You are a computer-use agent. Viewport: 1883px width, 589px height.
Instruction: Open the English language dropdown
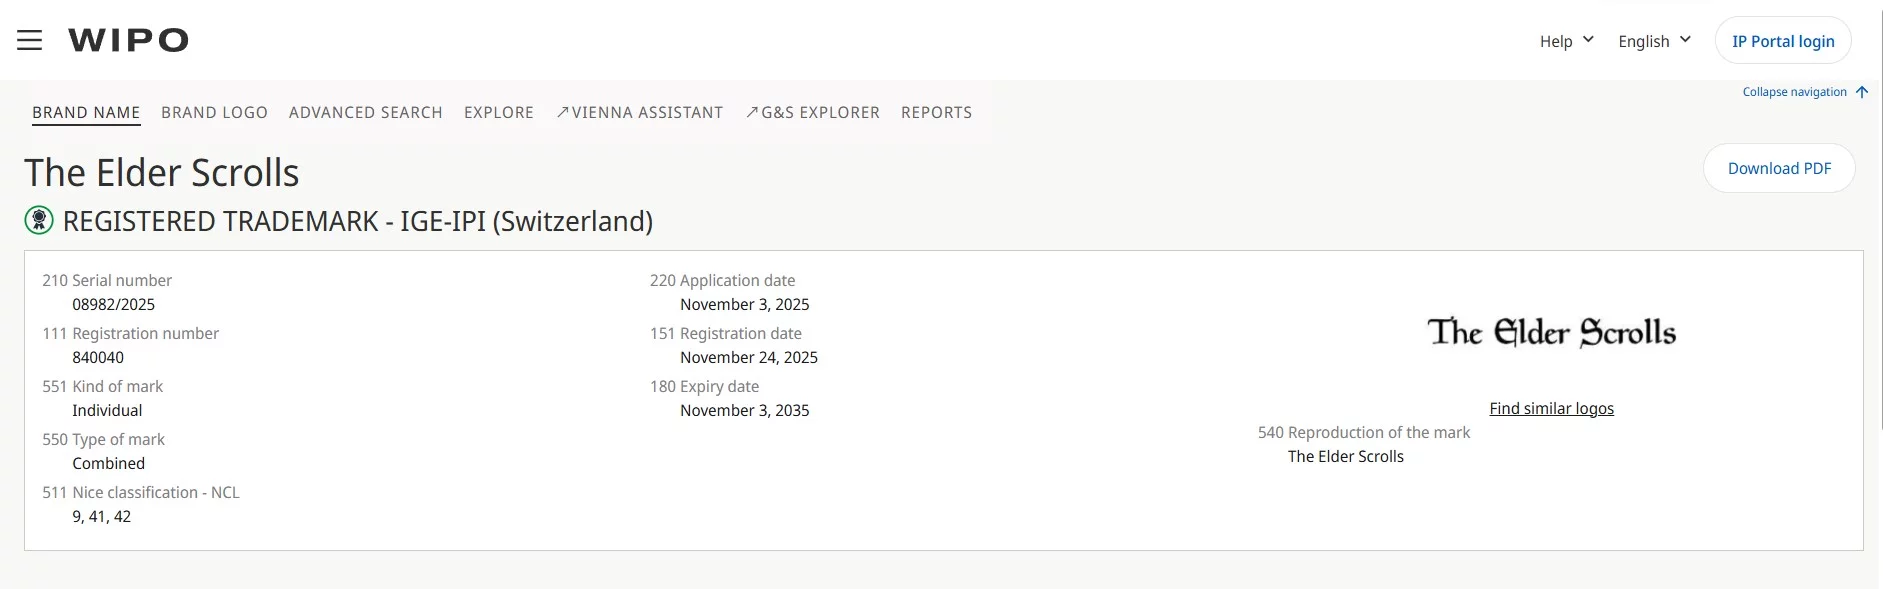[1654, 41]
